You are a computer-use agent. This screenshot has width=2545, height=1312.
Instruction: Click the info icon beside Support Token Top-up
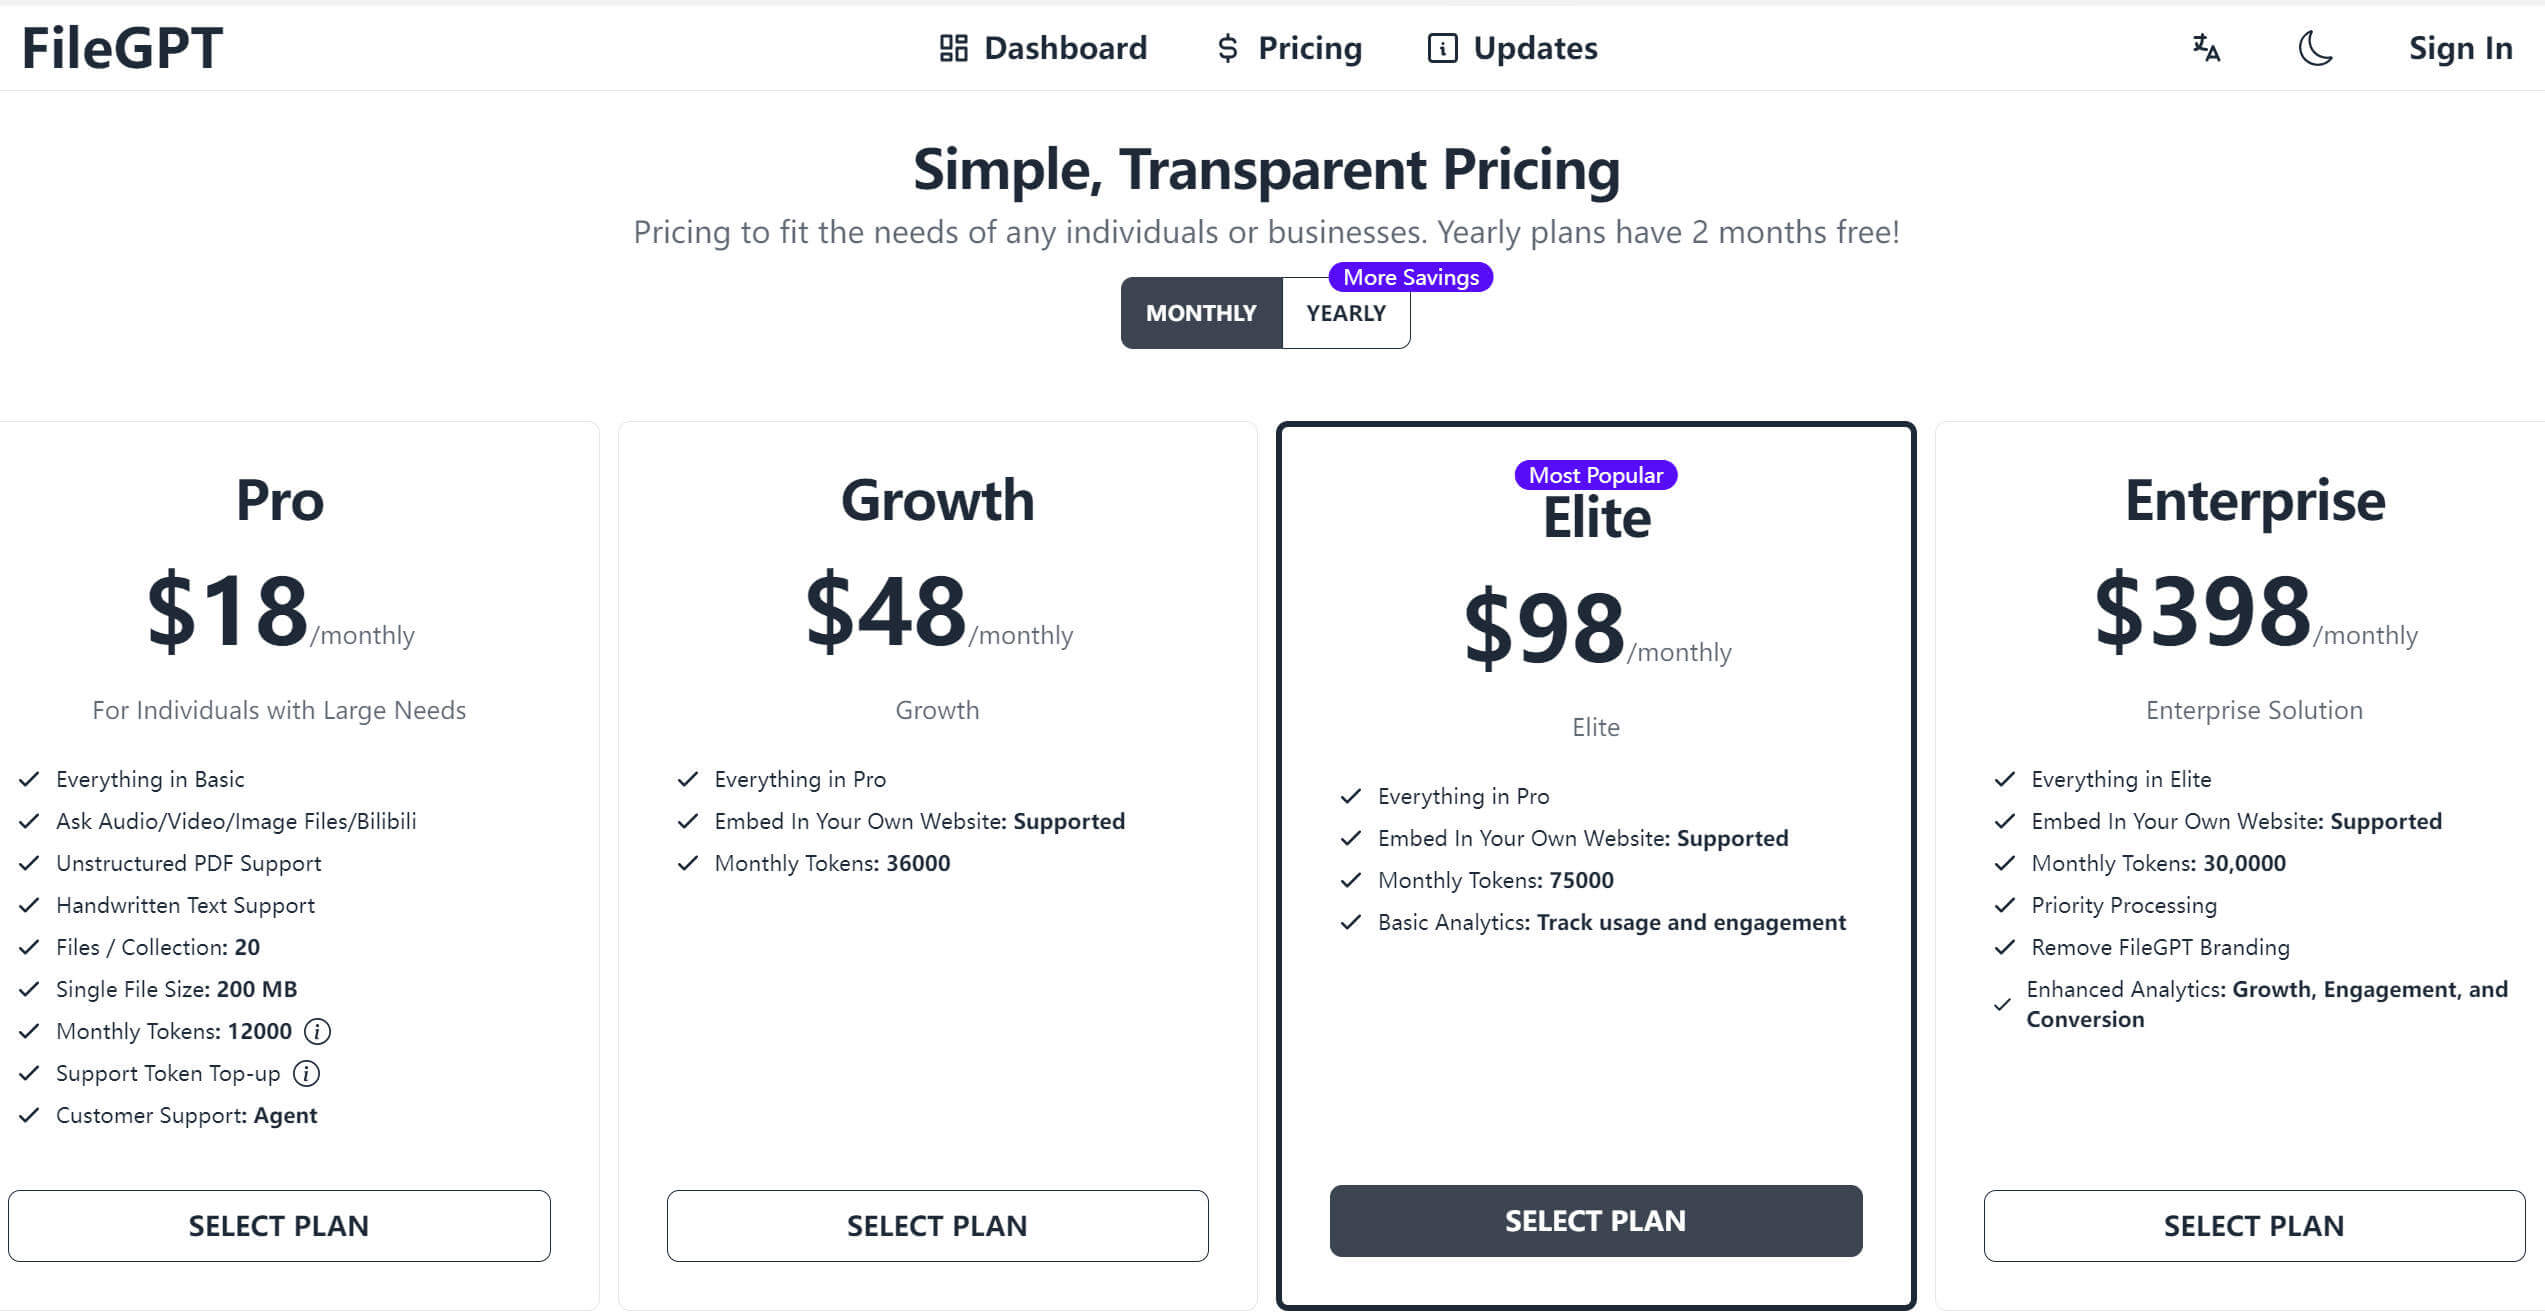pyautogui.click(x=305, y=1073)
